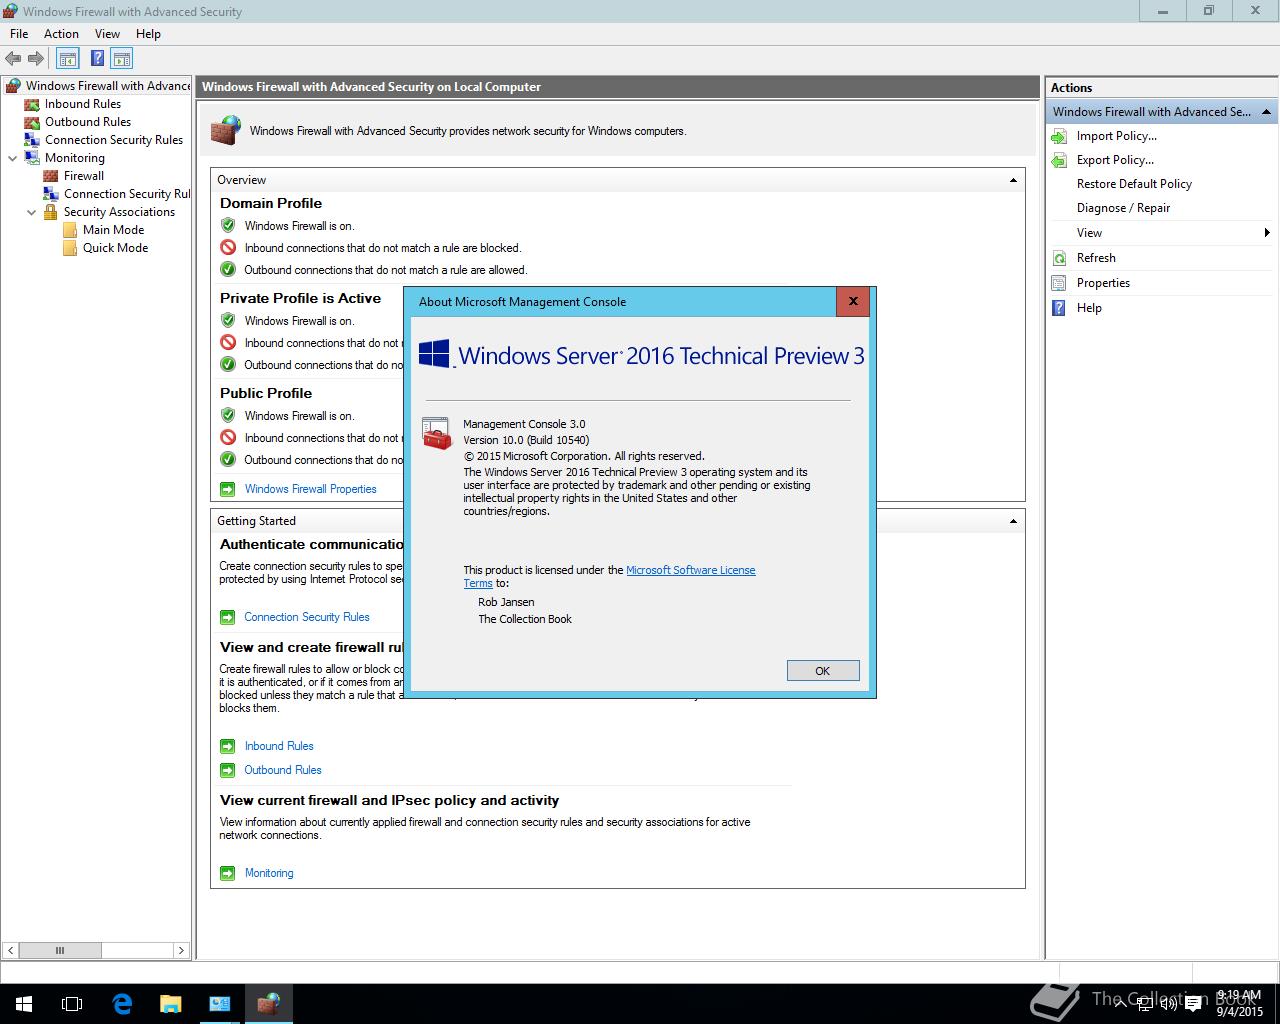Collapse the Getting Started section
The image size is (1280, 1024).
click(x=1013, y=521)
